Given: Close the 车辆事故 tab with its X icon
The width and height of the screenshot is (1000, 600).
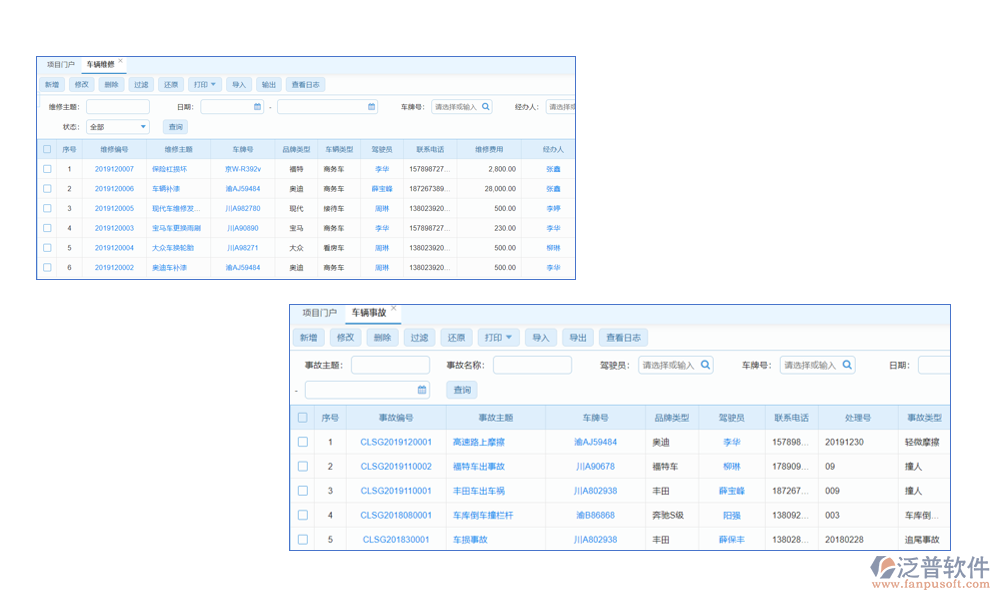Looking at the screenshot, I should [393, 309].
